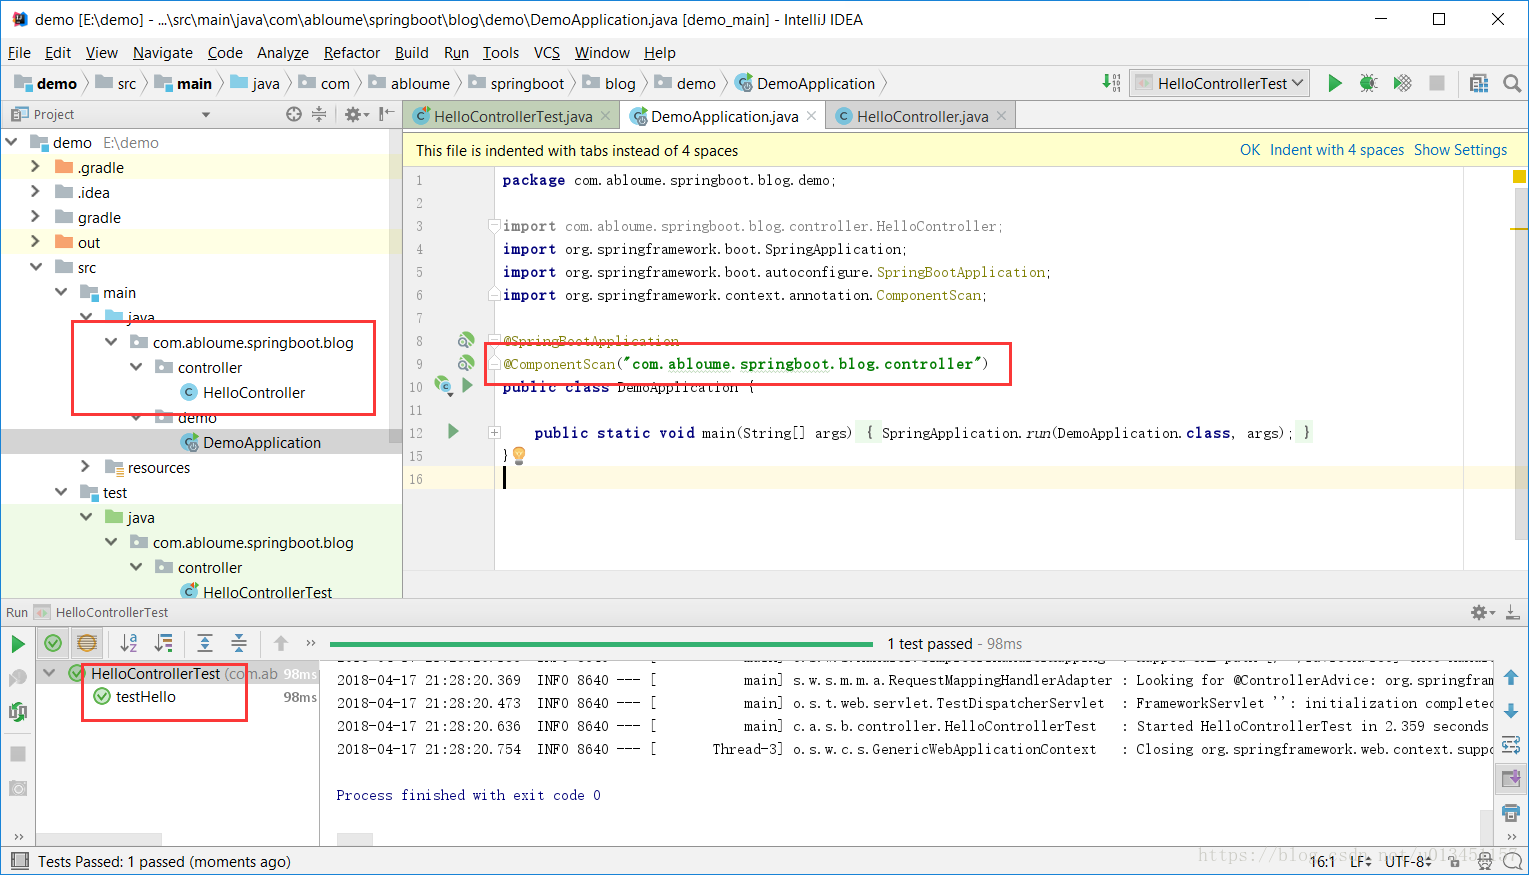Click the springboot breadcrumb in navigation bar

[527, 83]
